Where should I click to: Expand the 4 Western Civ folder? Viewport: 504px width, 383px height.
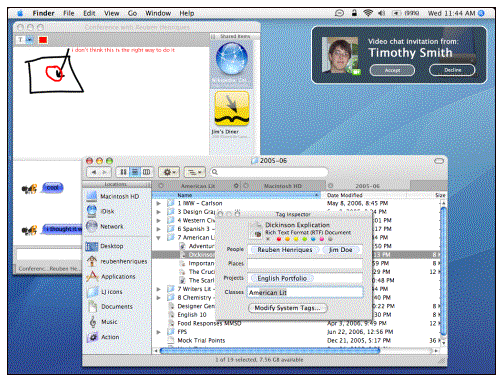click(x=159, y=220)
